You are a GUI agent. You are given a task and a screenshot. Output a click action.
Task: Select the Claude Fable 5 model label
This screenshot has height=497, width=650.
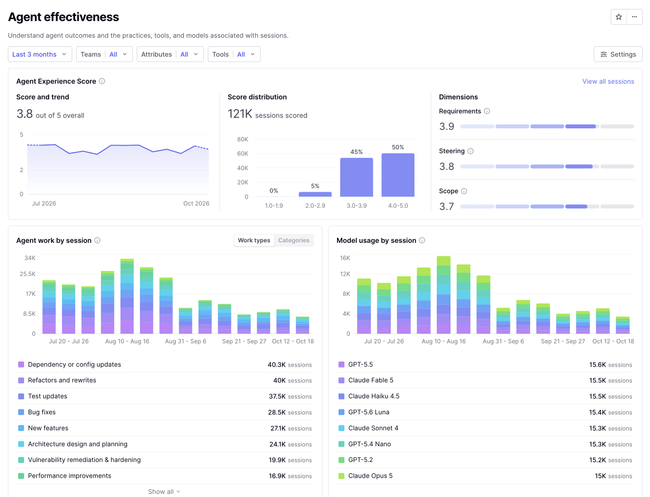pyautogui.click(x=371, y=381)
